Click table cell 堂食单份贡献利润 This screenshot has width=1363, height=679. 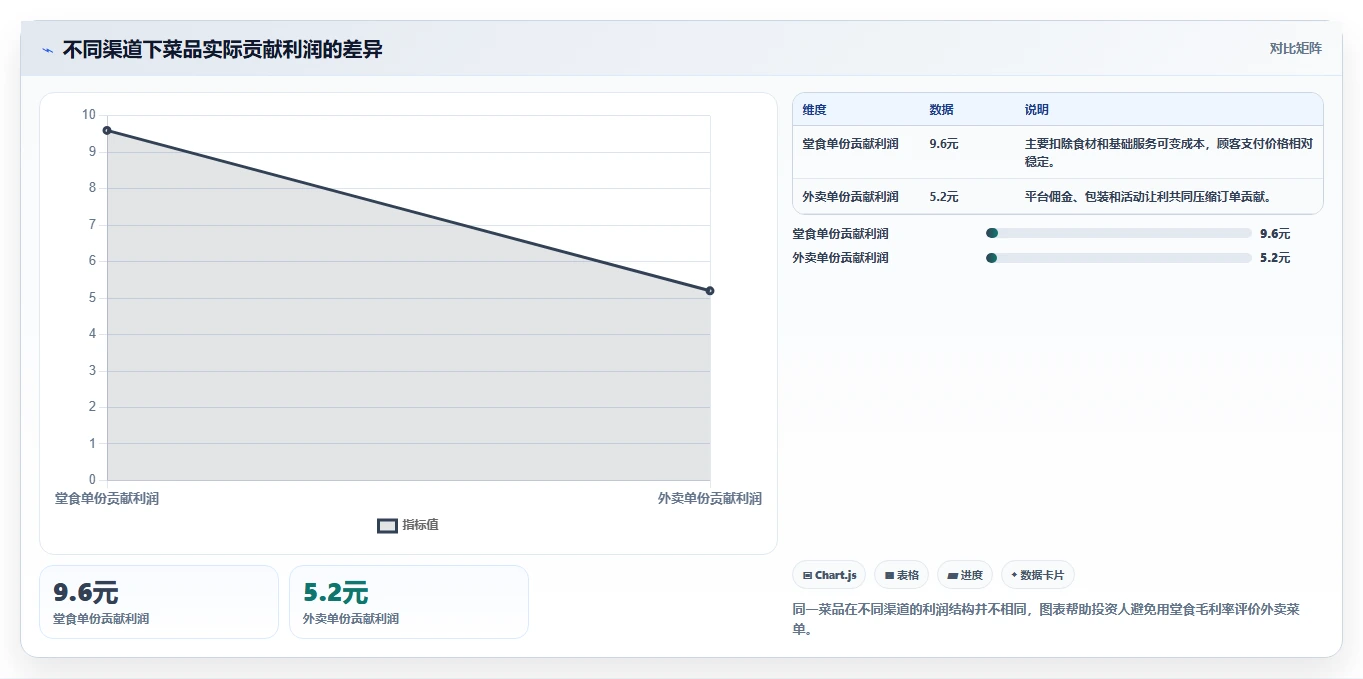[851, 144]
